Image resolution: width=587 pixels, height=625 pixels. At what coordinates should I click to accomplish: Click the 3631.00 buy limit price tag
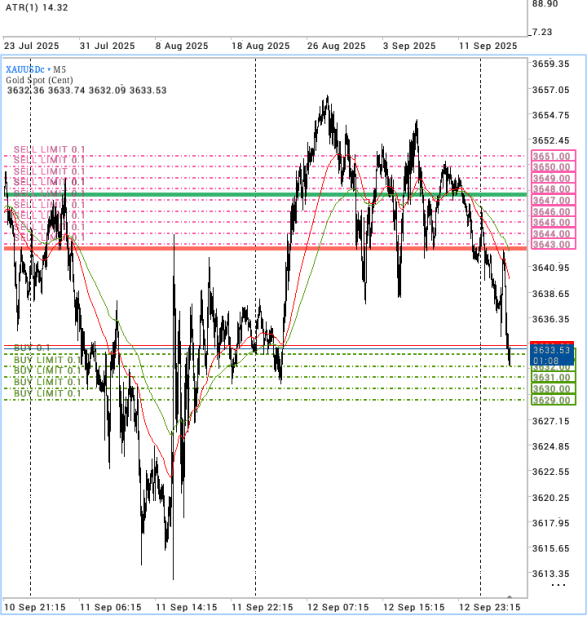coord(554,377)
